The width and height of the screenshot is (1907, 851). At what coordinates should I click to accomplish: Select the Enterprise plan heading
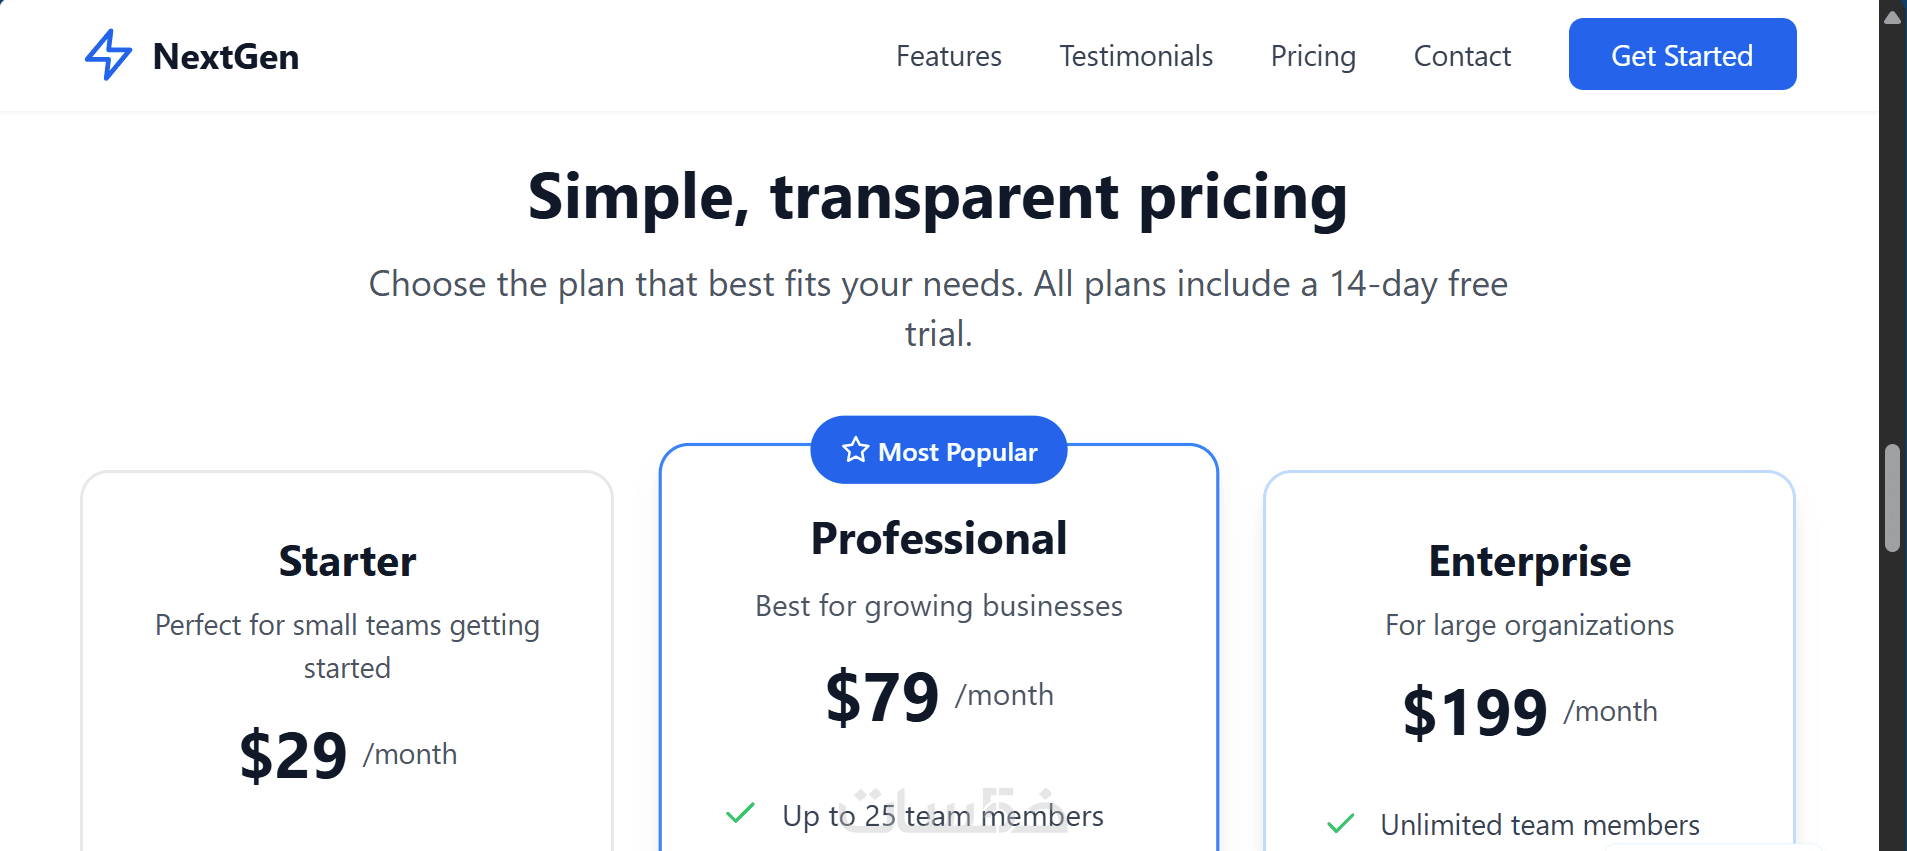point(1529,561)
